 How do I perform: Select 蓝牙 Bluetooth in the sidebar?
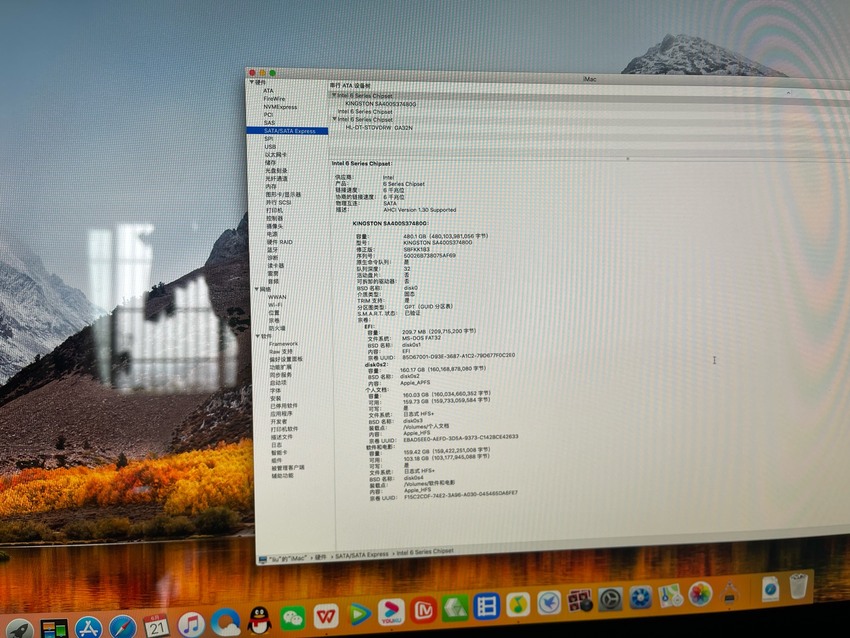point(273,250)
